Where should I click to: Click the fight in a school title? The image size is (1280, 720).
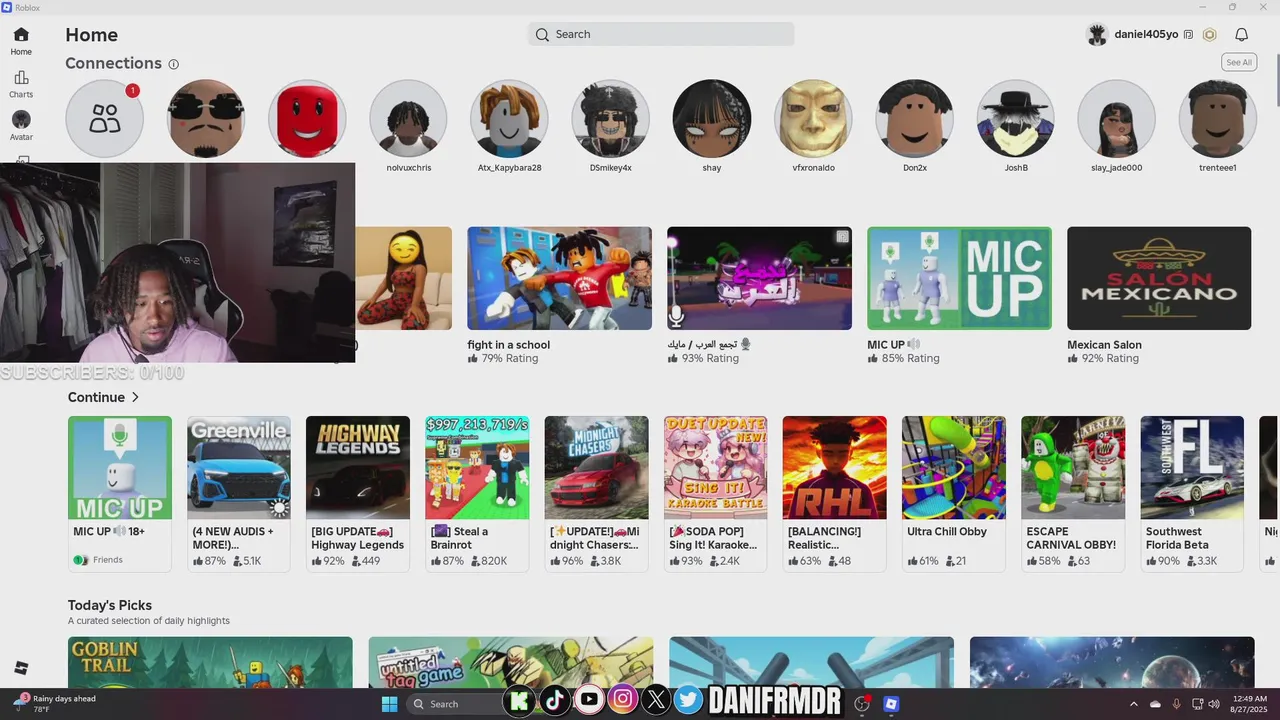[508, 345]
